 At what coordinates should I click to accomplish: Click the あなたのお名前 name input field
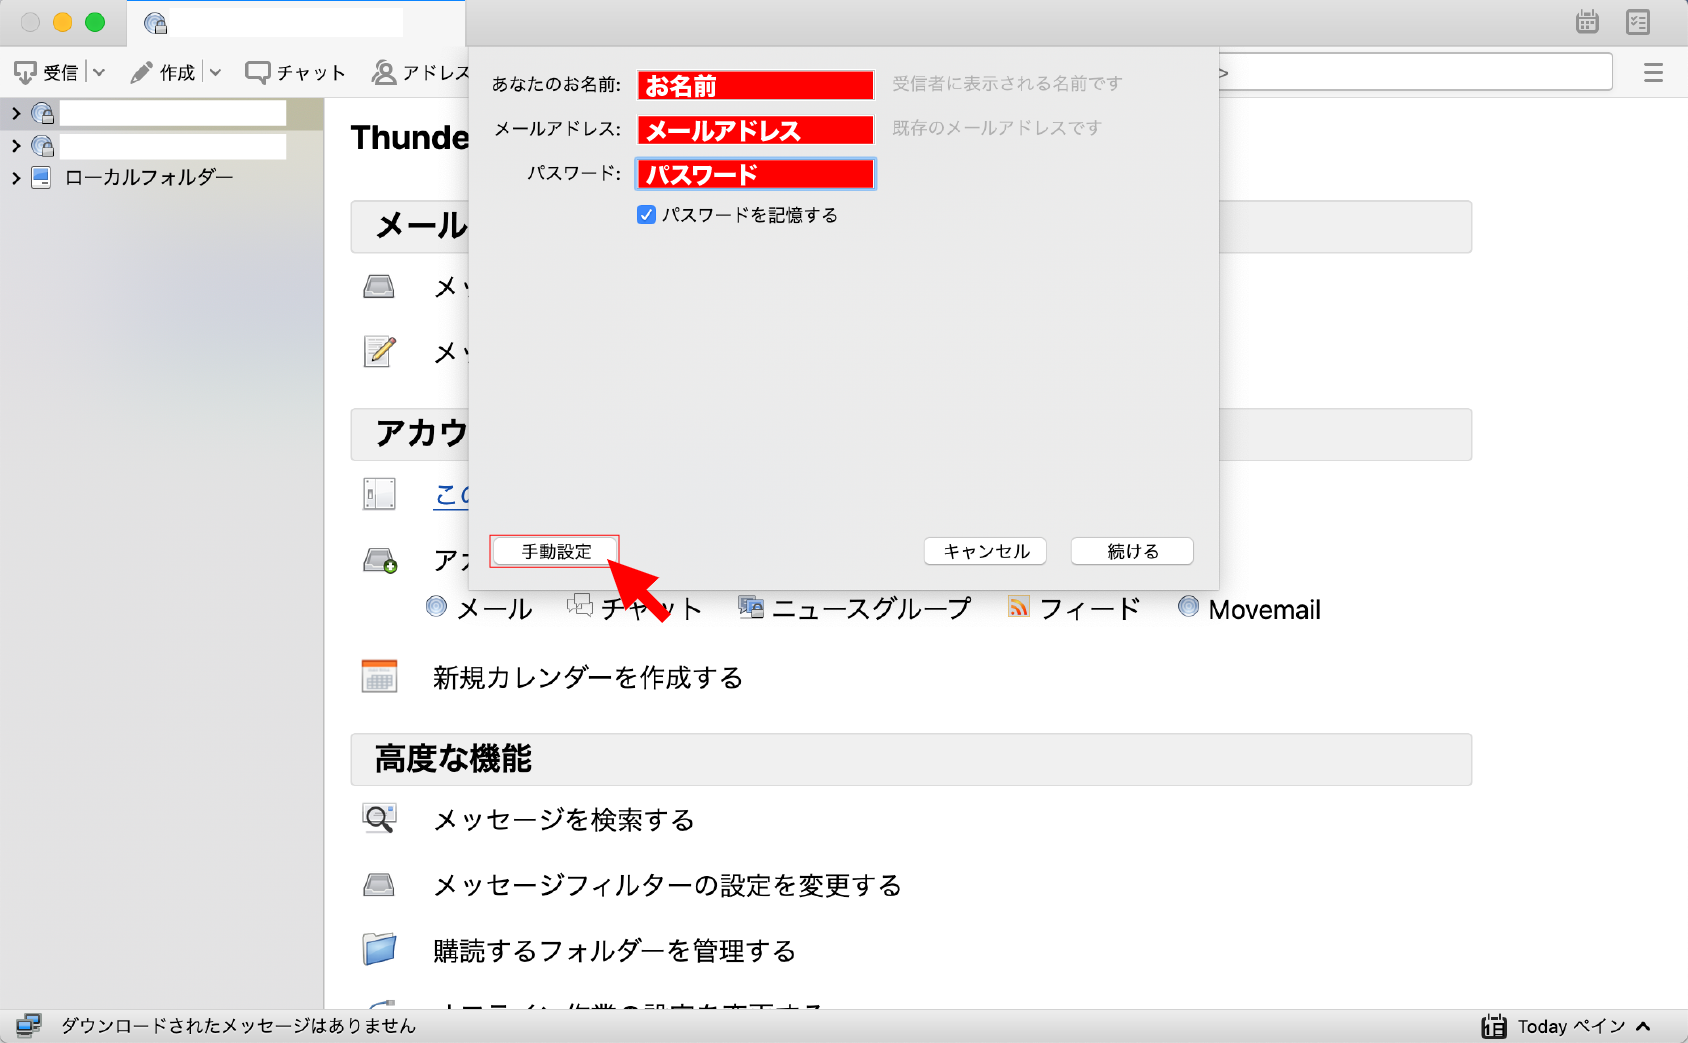(755, 86)
